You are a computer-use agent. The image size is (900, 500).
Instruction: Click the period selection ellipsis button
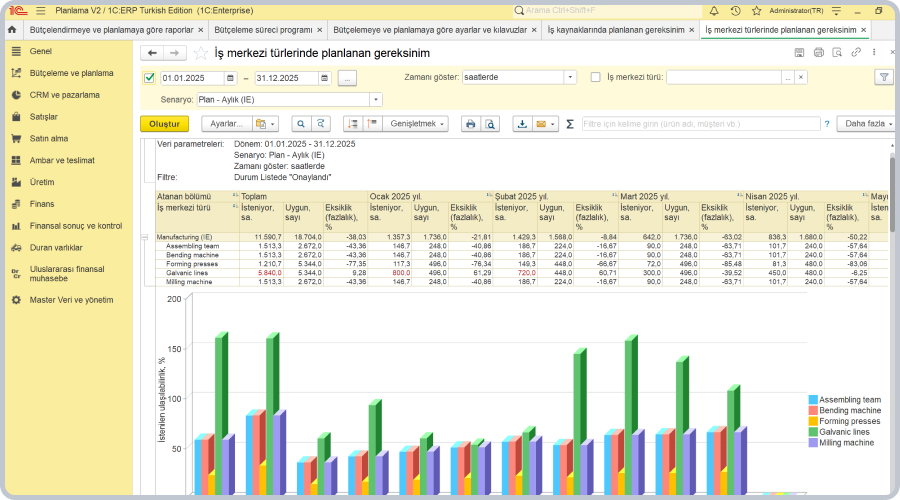coord(347,77)
